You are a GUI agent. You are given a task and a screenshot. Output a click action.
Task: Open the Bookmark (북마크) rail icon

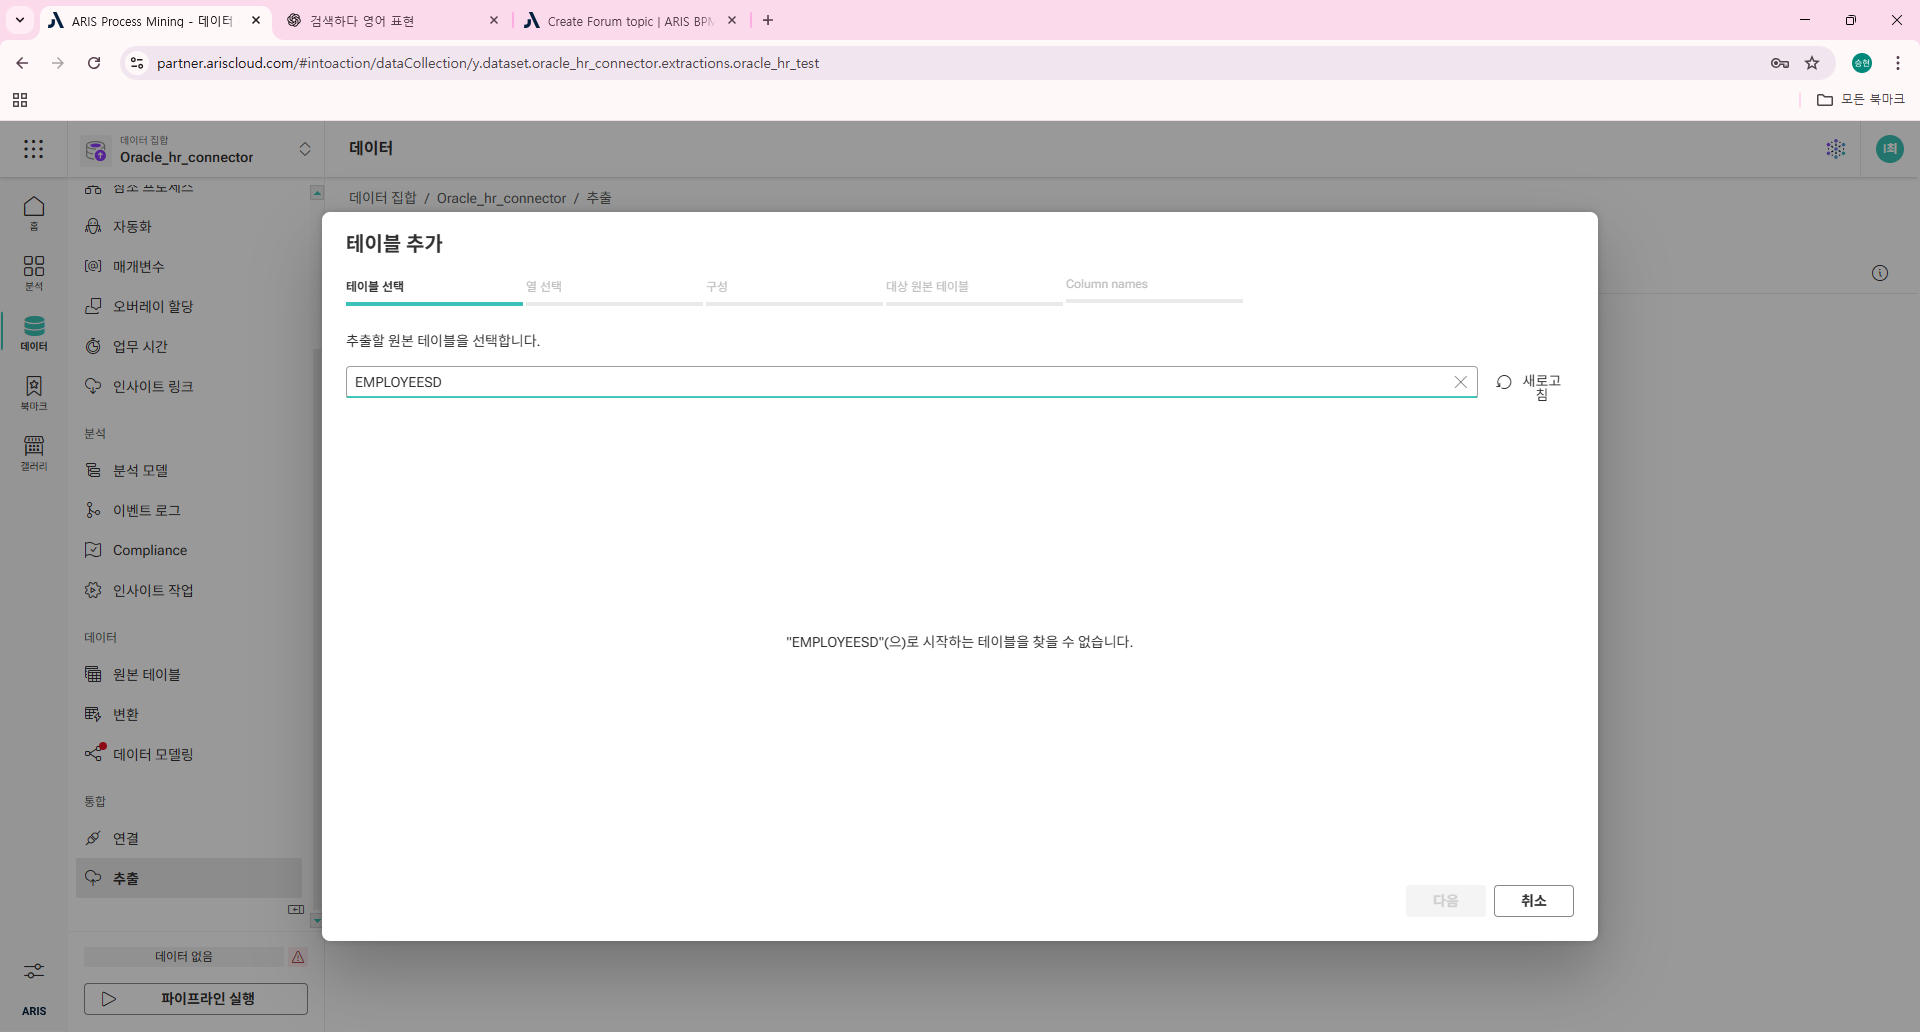coord(34,392)
